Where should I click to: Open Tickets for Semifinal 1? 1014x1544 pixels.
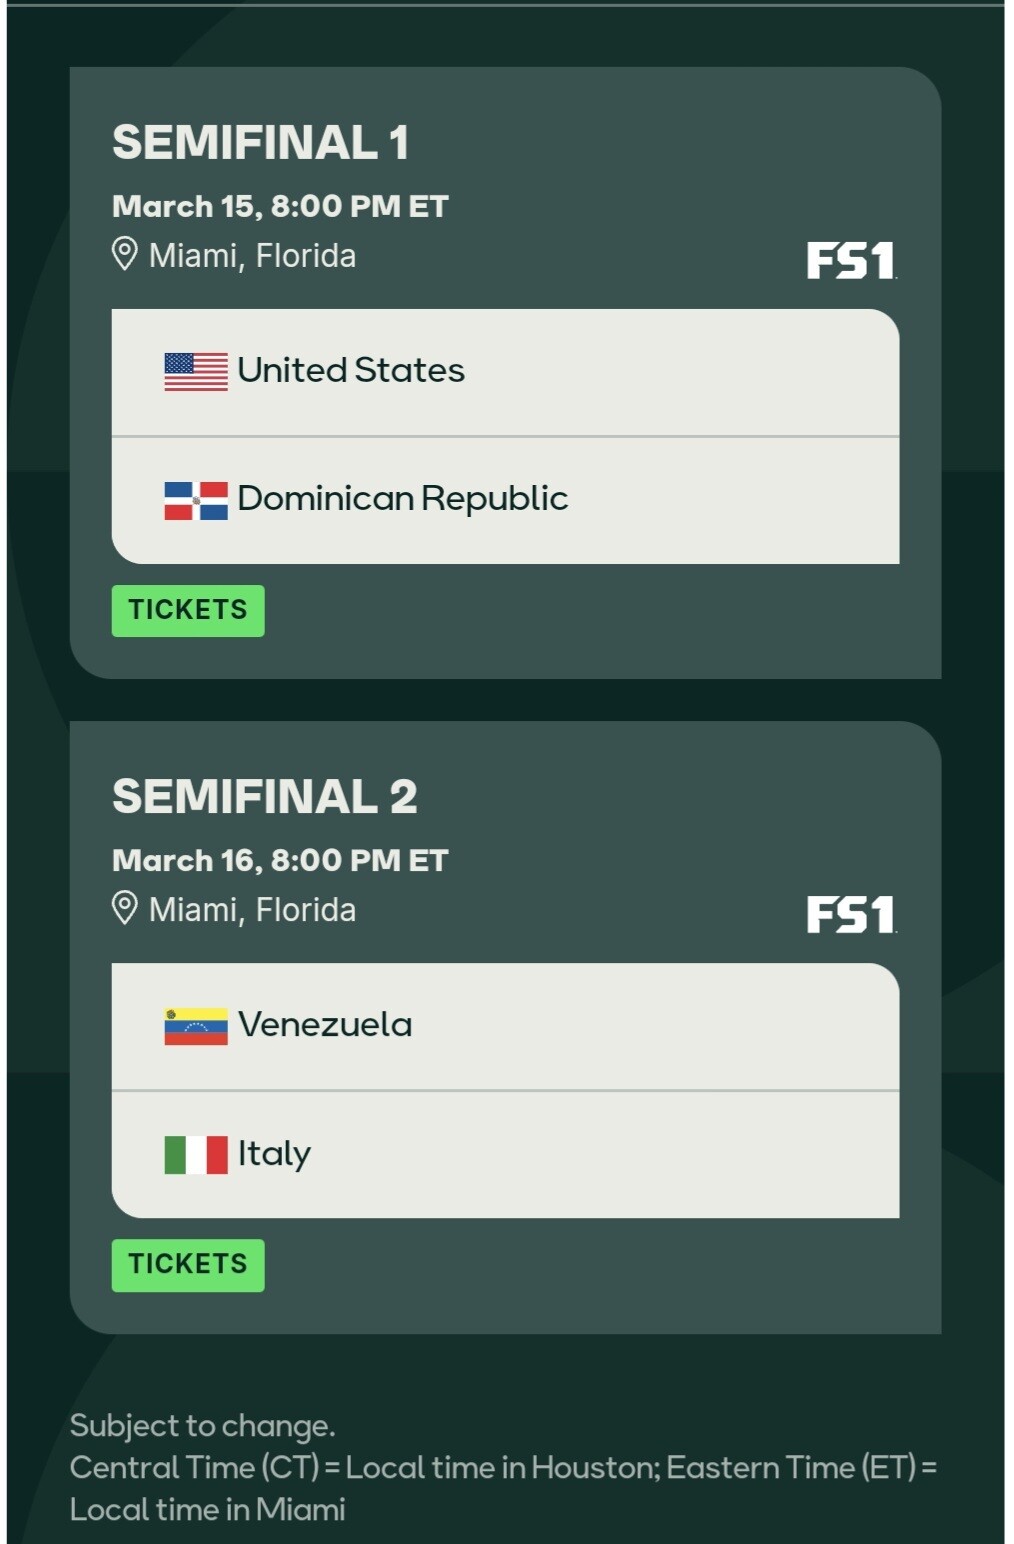[x=188, y=610]
